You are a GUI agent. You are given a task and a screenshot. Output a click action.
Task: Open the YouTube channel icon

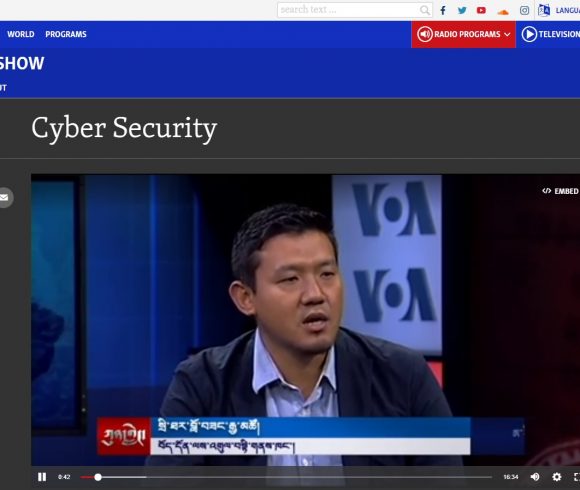click(481, 10)
